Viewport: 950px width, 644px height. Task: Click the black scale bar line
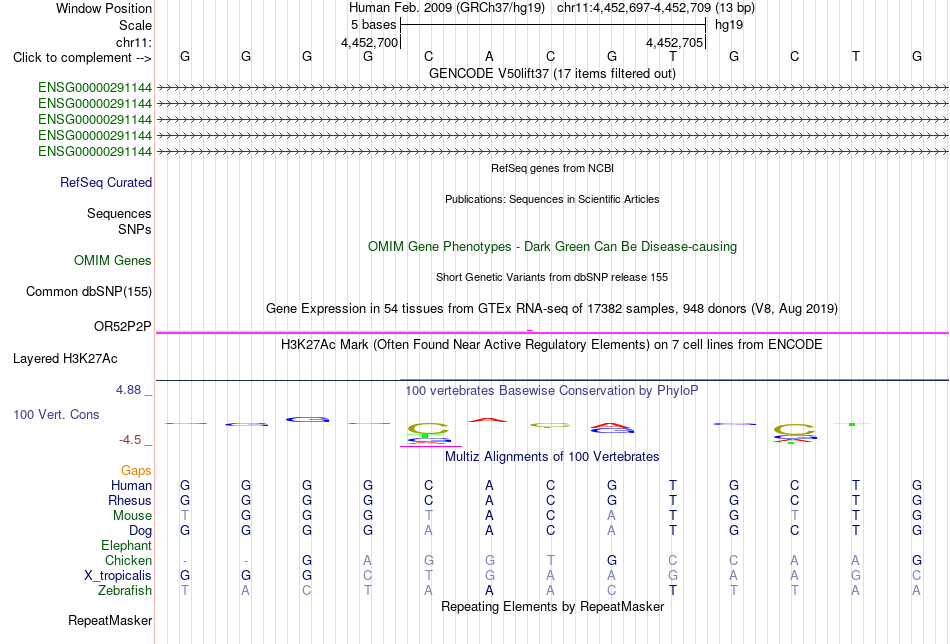tap(553, 25)
